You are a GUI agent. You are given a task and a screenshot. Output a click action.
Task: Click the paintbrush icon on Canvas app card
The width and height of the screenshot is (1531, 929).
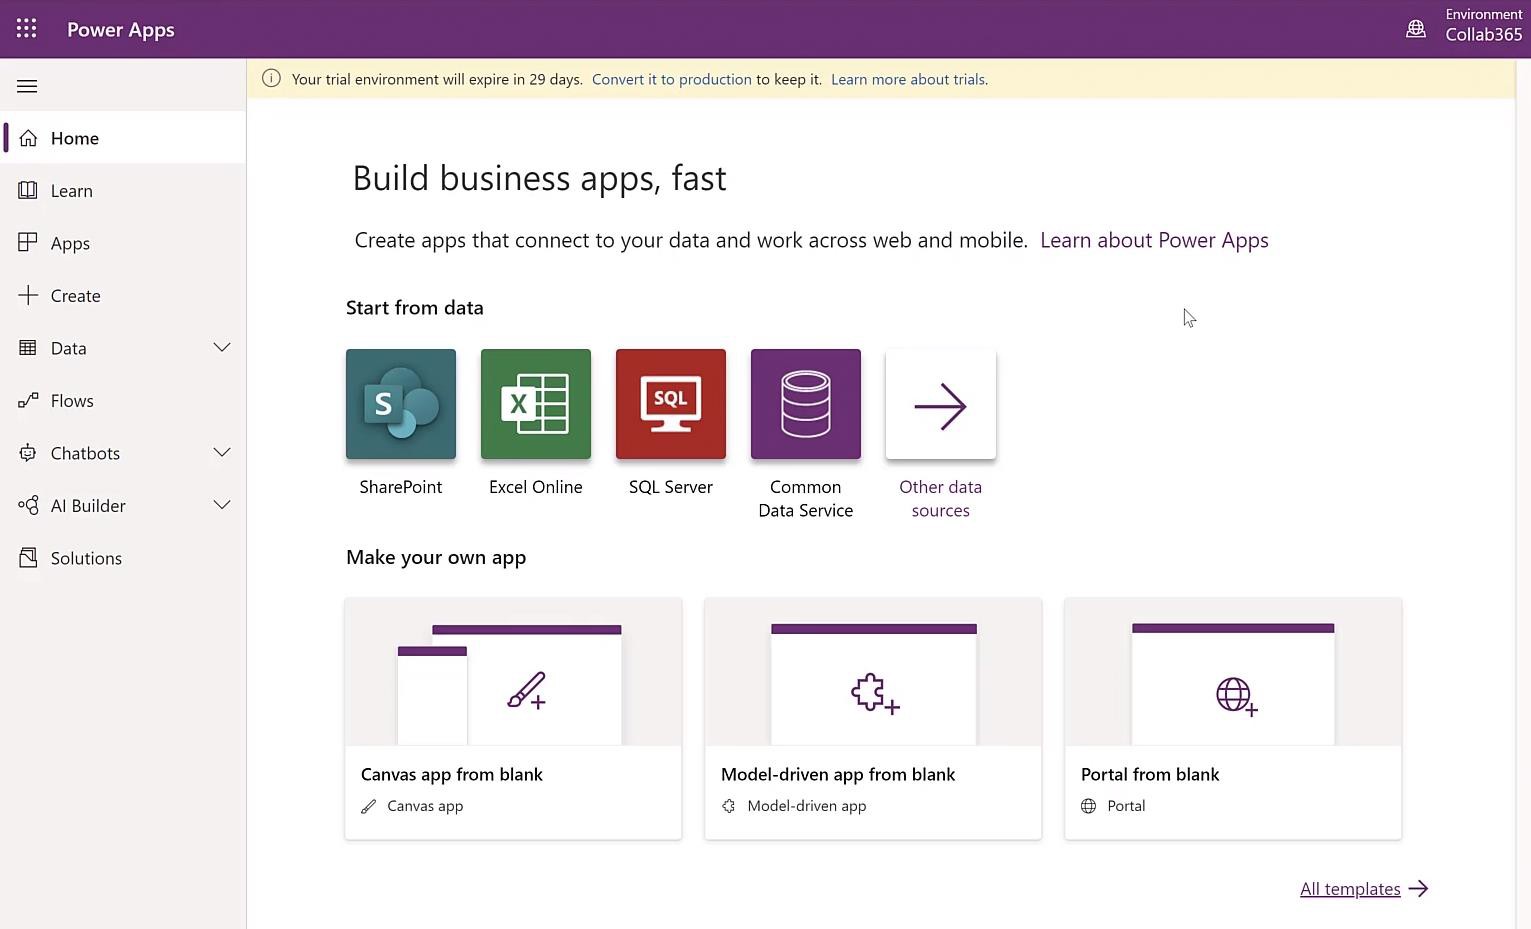coord(526,690)
